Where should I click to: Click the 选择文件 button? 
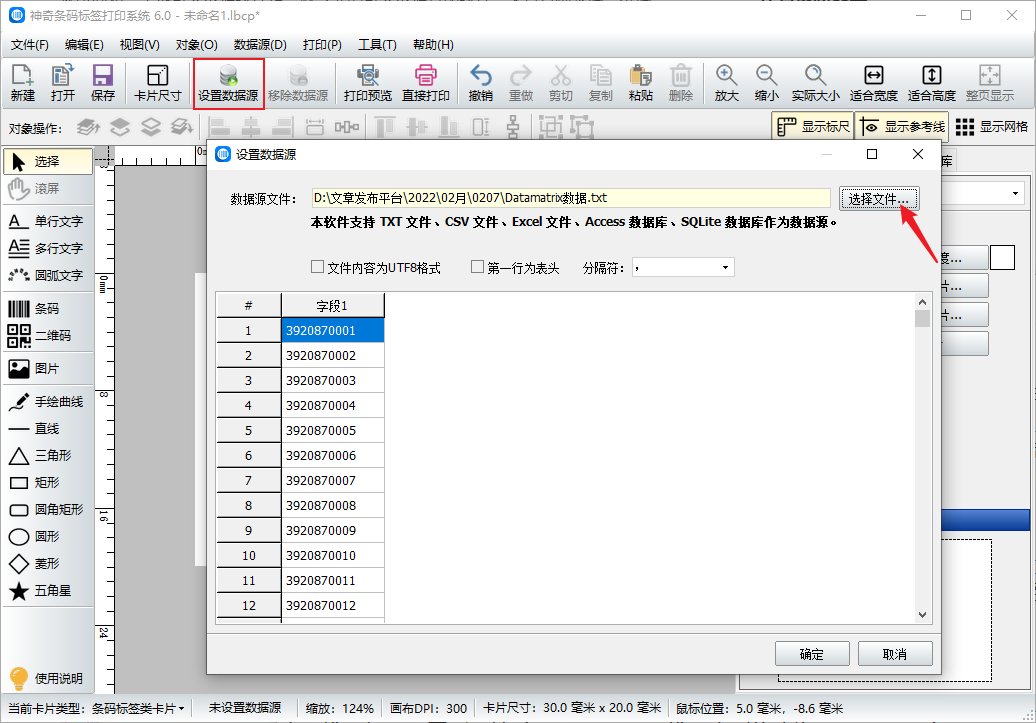click(878, 198)
